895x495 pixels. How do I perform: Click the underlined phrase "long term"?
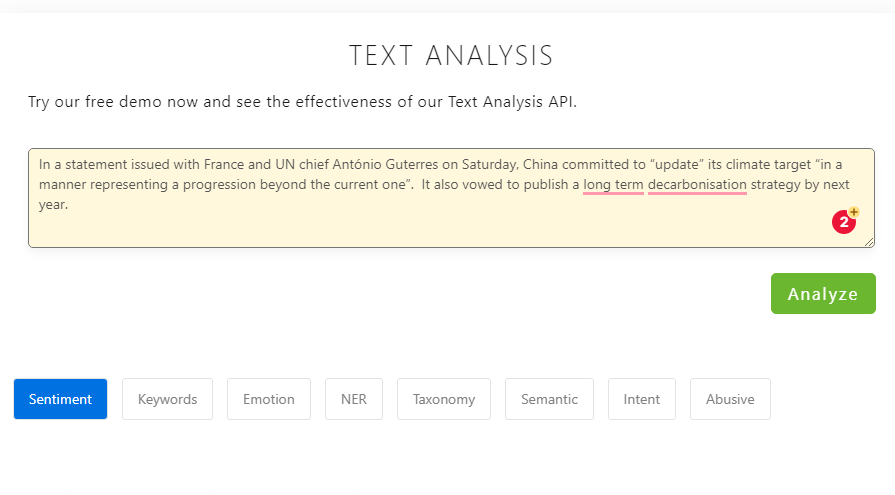pos(613,185)
